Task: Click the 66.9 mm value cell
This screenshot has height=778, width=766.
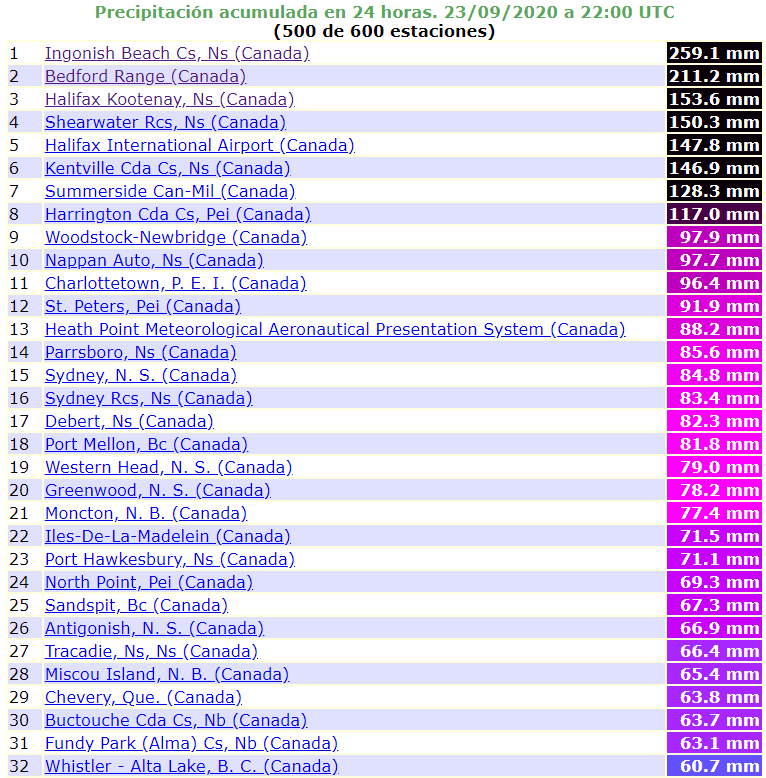Action: click(x=714, y=628)
